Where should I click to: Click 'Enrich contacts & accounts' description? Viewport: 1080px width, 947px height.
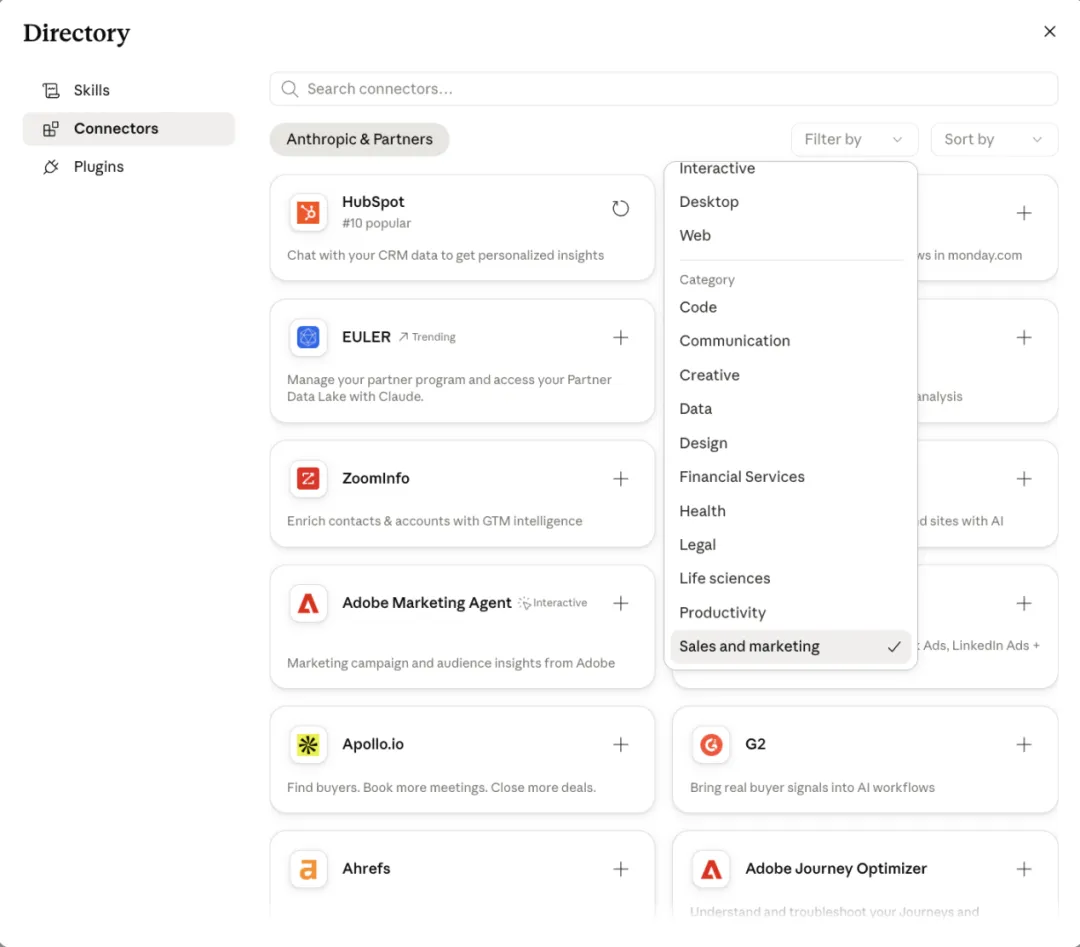point(435,521)
